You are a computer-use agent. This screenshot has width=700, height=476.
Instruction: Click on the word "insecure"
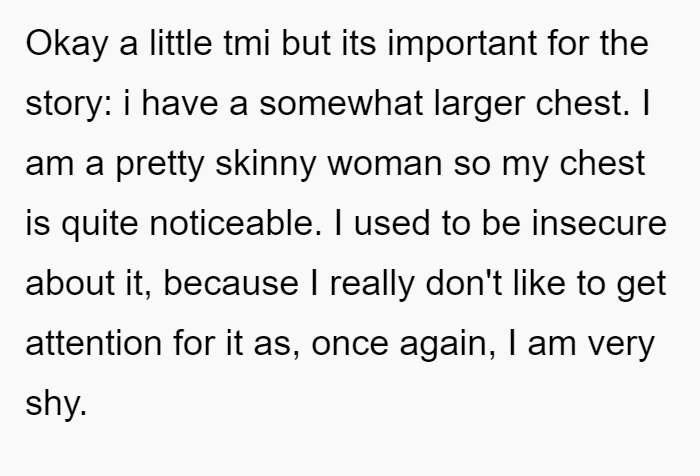(599, 223)
